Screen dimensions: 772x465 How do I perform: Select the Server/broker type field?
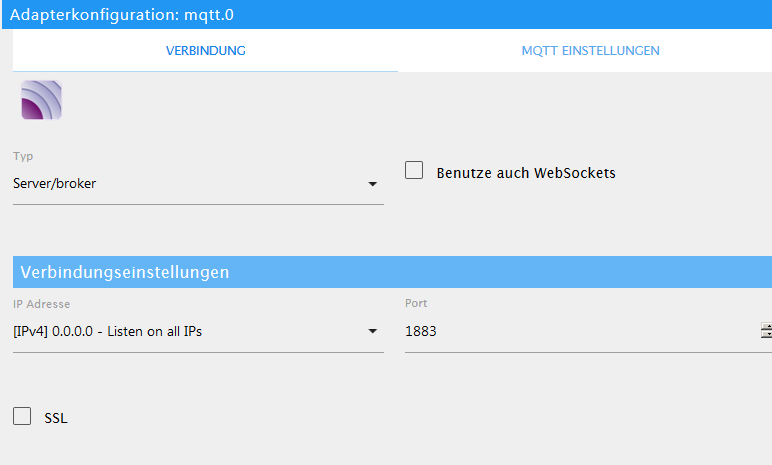(198, 184)
